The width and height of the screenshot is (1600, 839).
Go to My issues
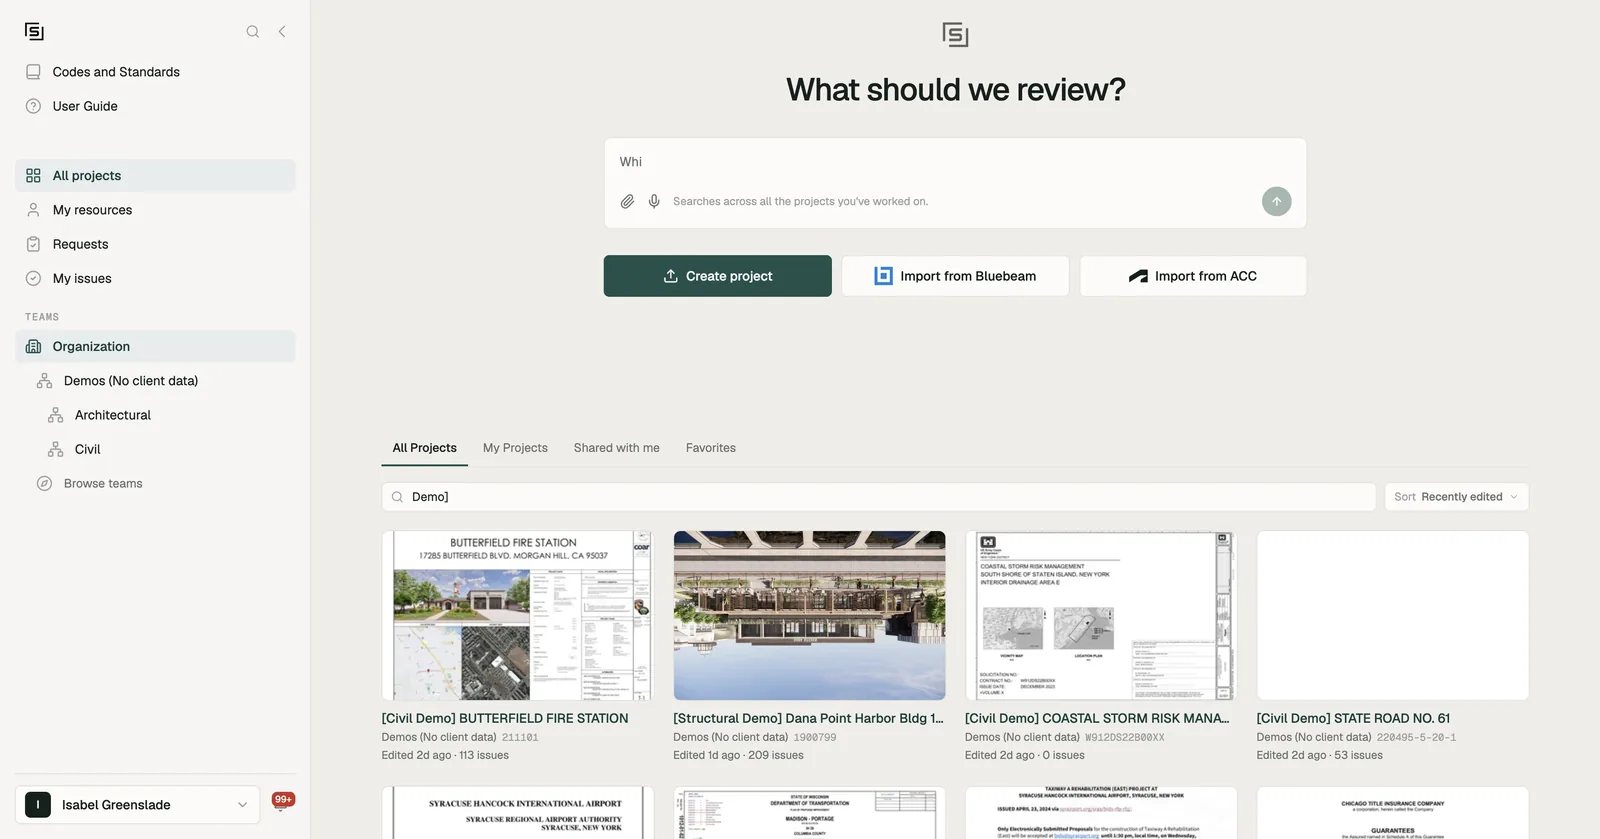pos(82,279)
